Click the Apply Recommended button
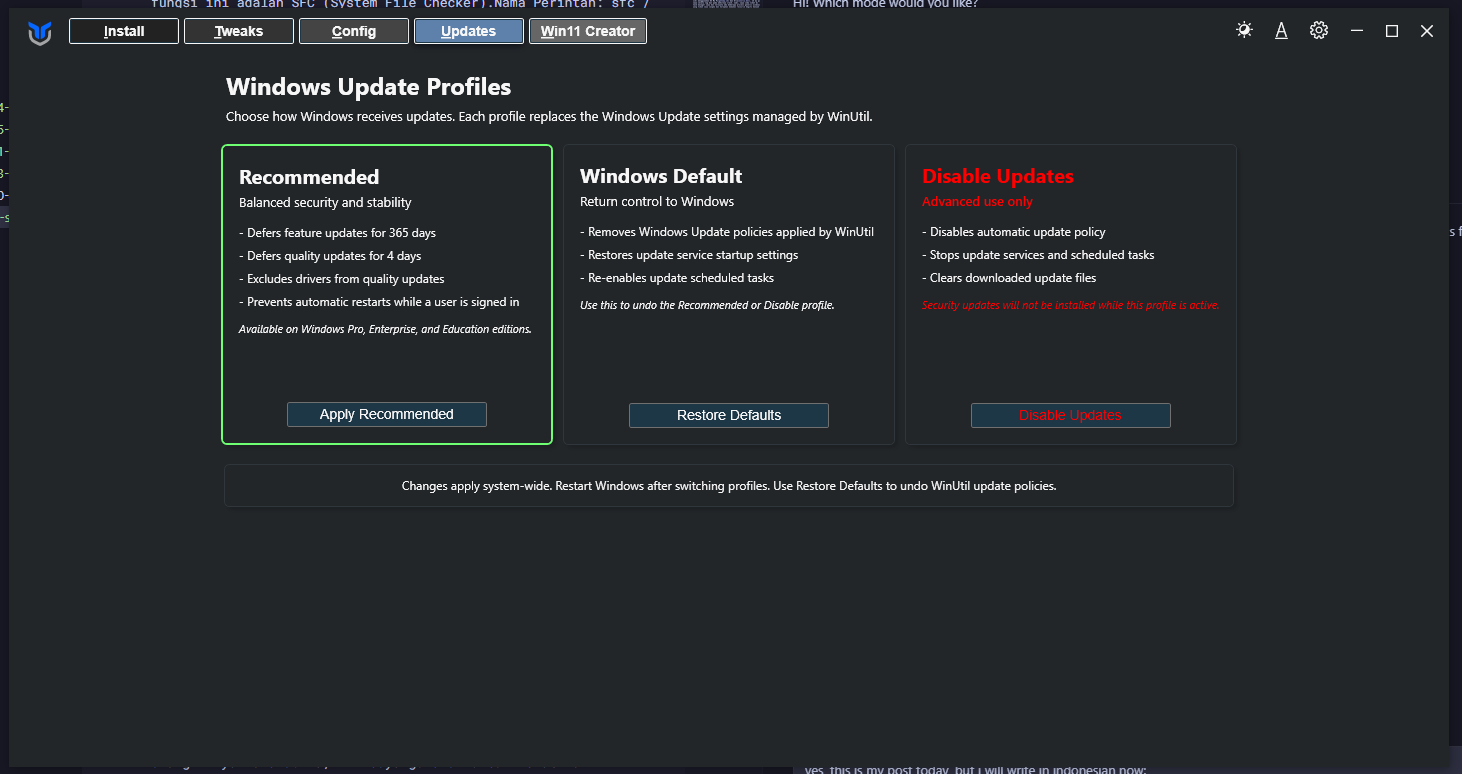Screen dimensions: 1462x774 tap(387, 414)
